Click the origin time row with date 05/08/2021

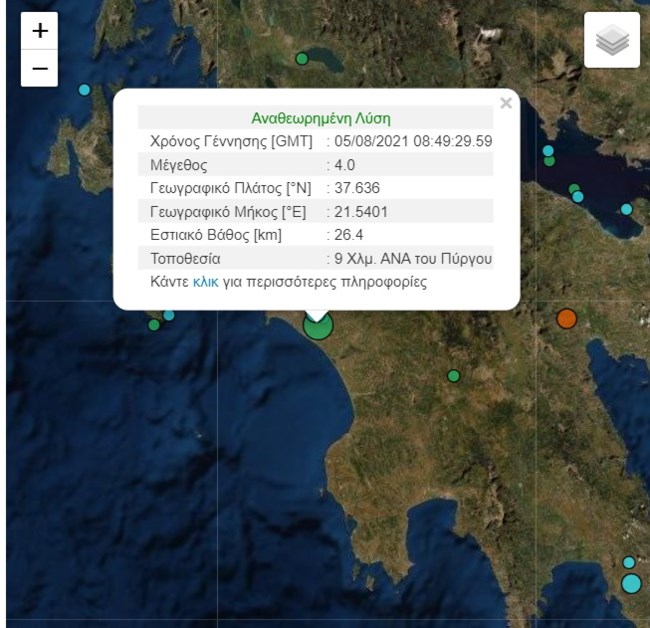315,141
